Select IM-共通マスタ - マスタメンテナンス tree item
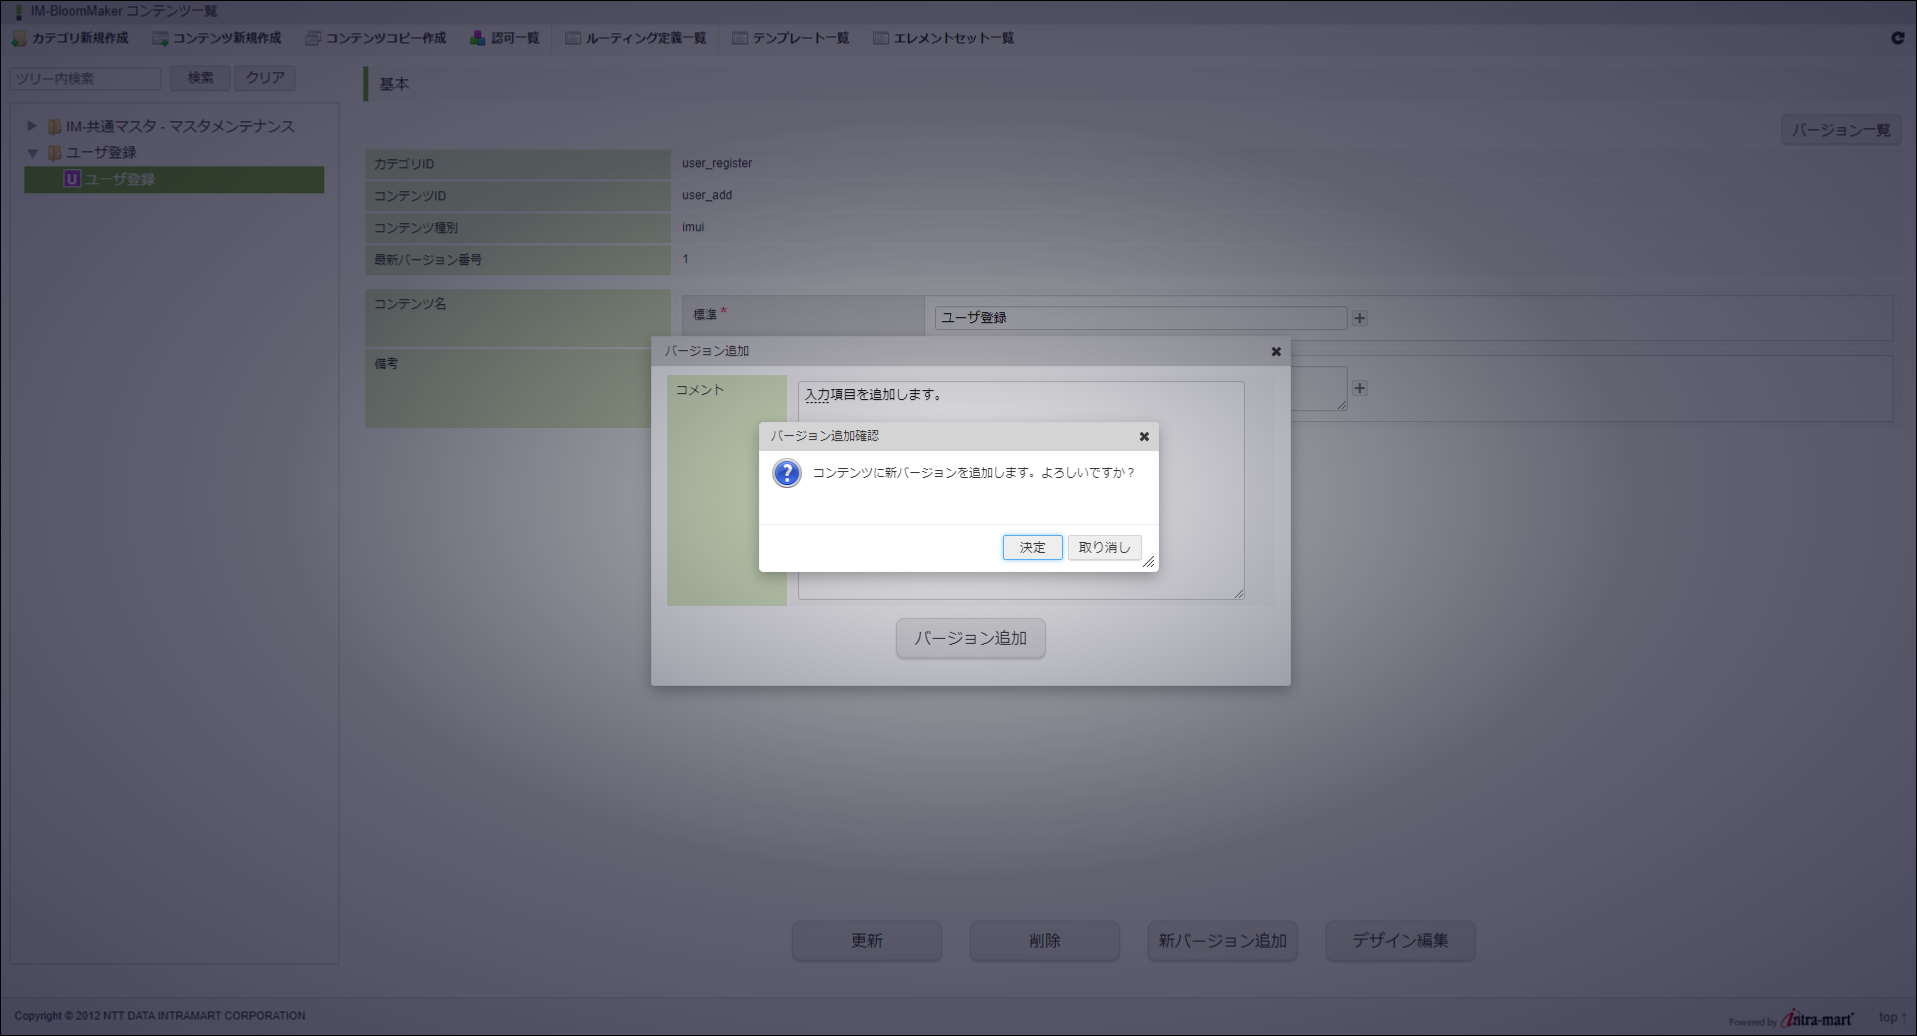The height and width of the screenshot is (1036, 1917). point(180,126)
